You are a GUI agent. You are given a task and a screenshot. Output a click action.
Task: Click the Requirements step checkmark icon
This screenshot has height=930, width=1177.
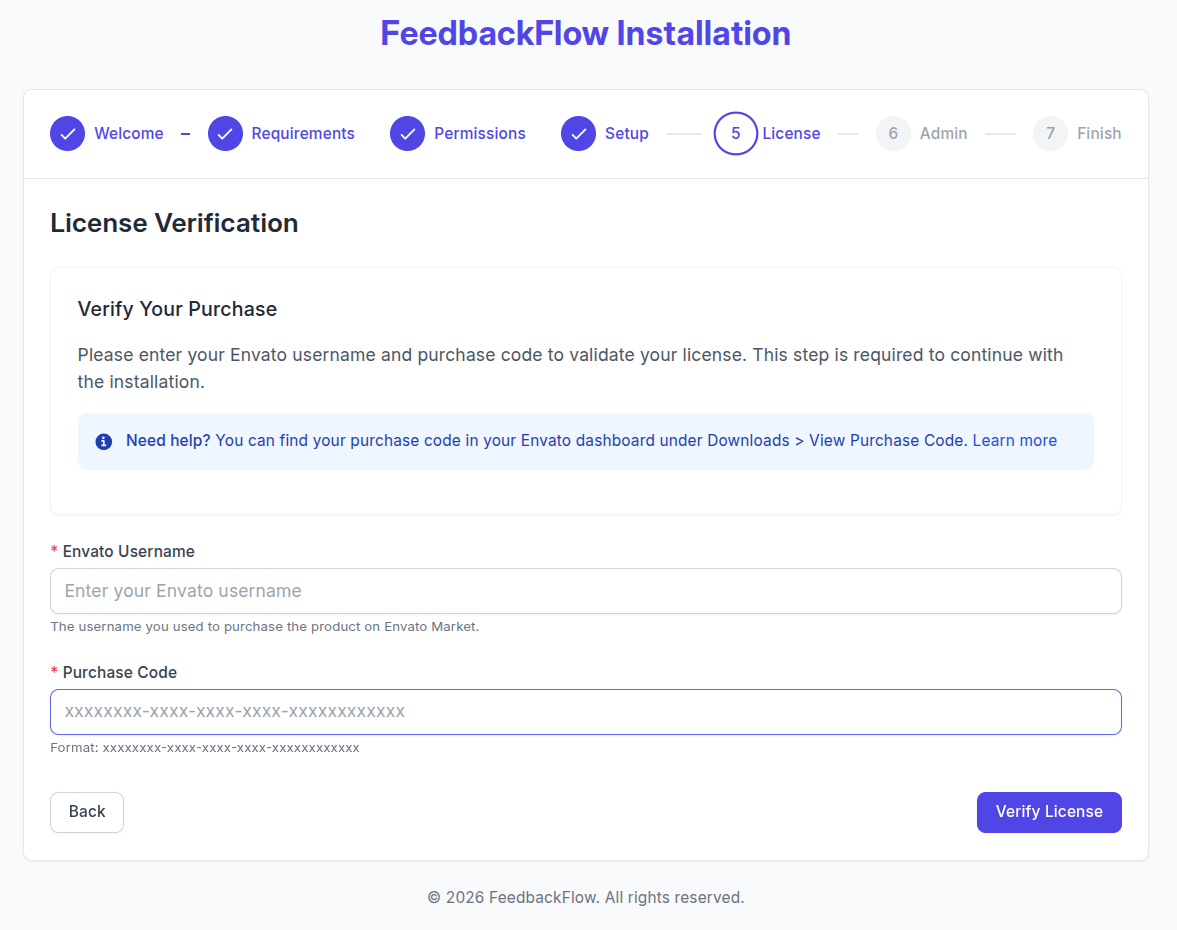(225, 133)
